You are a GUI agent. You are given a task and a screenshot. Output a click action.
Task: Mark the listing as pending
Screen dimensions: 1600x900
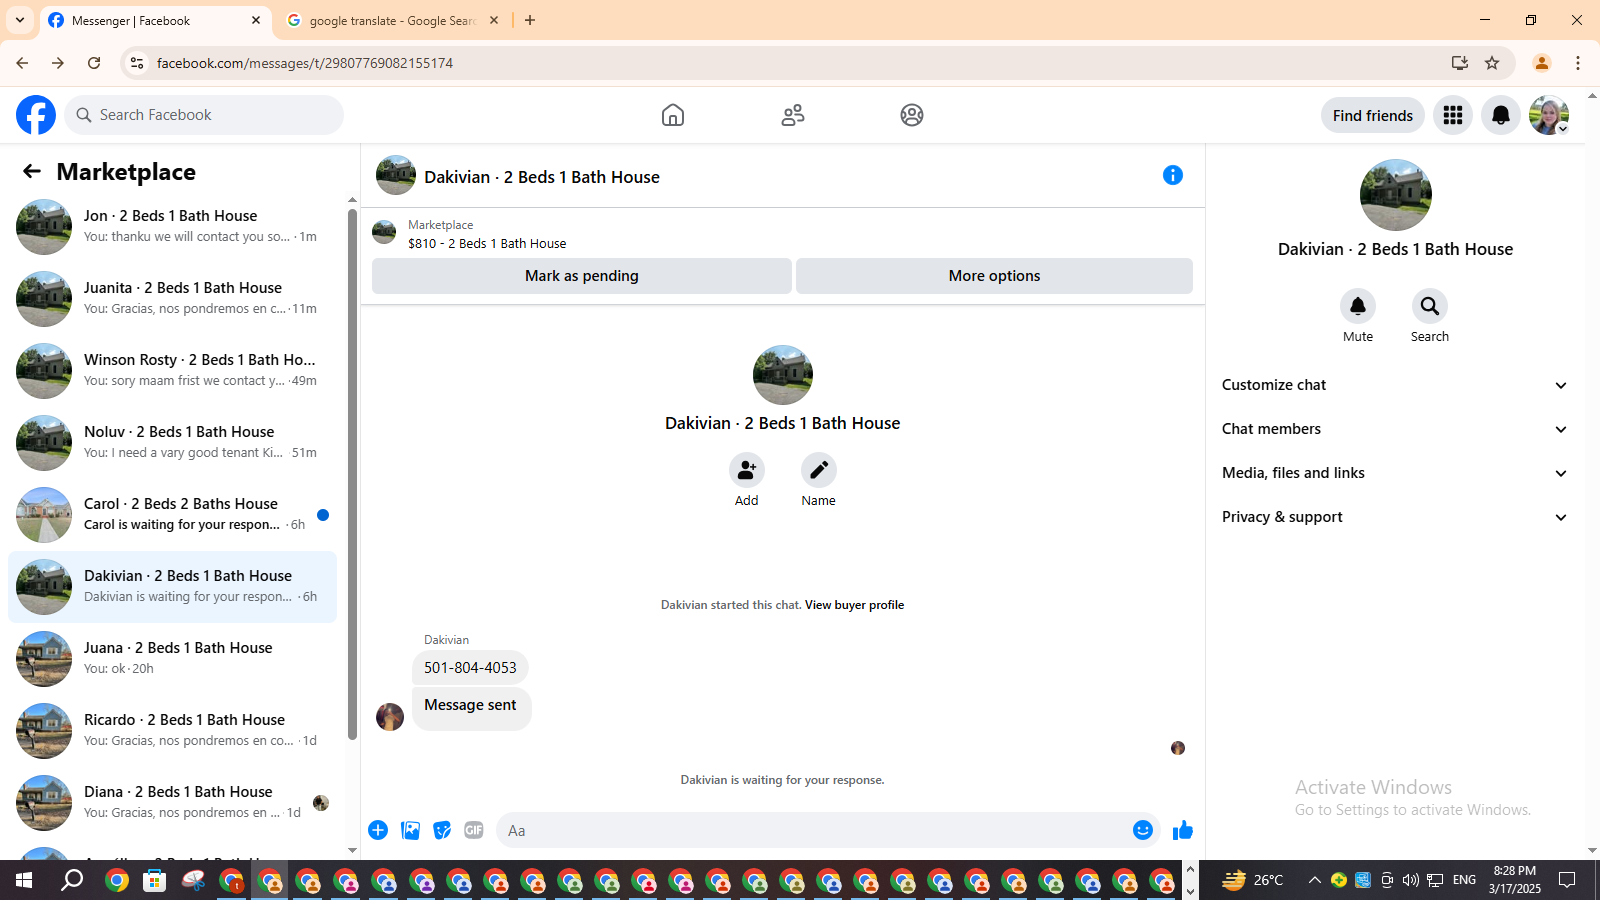pos(582,276)
